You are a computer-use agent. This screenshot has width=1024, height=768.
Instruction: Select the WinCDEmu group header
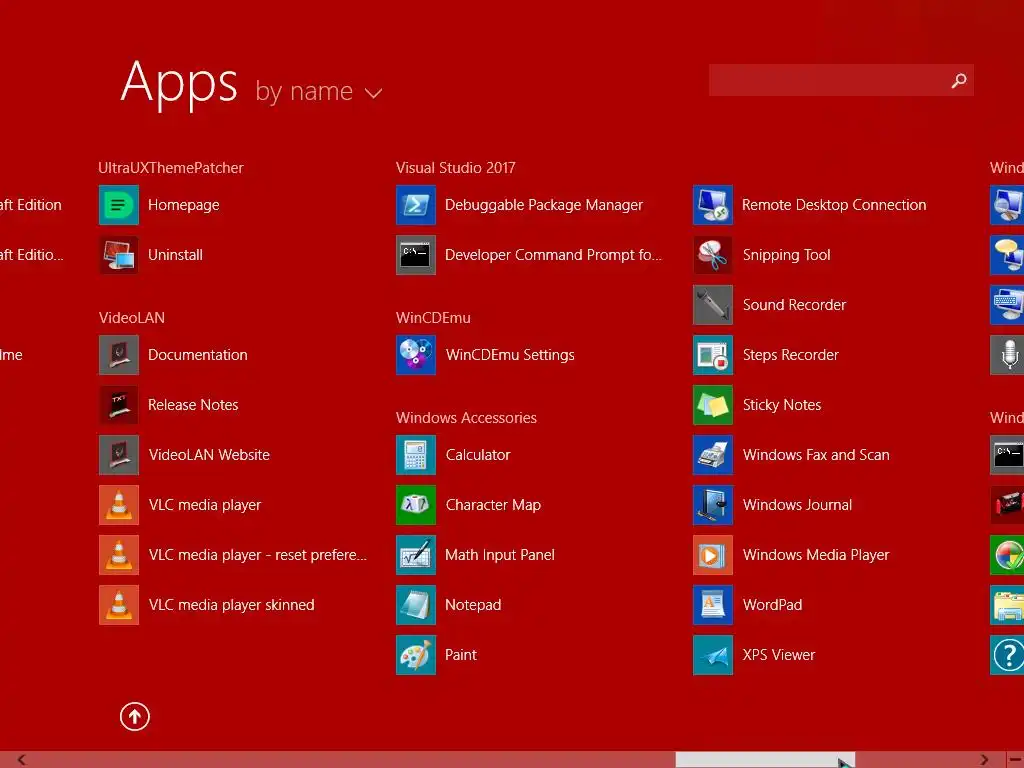coord(433,318)
